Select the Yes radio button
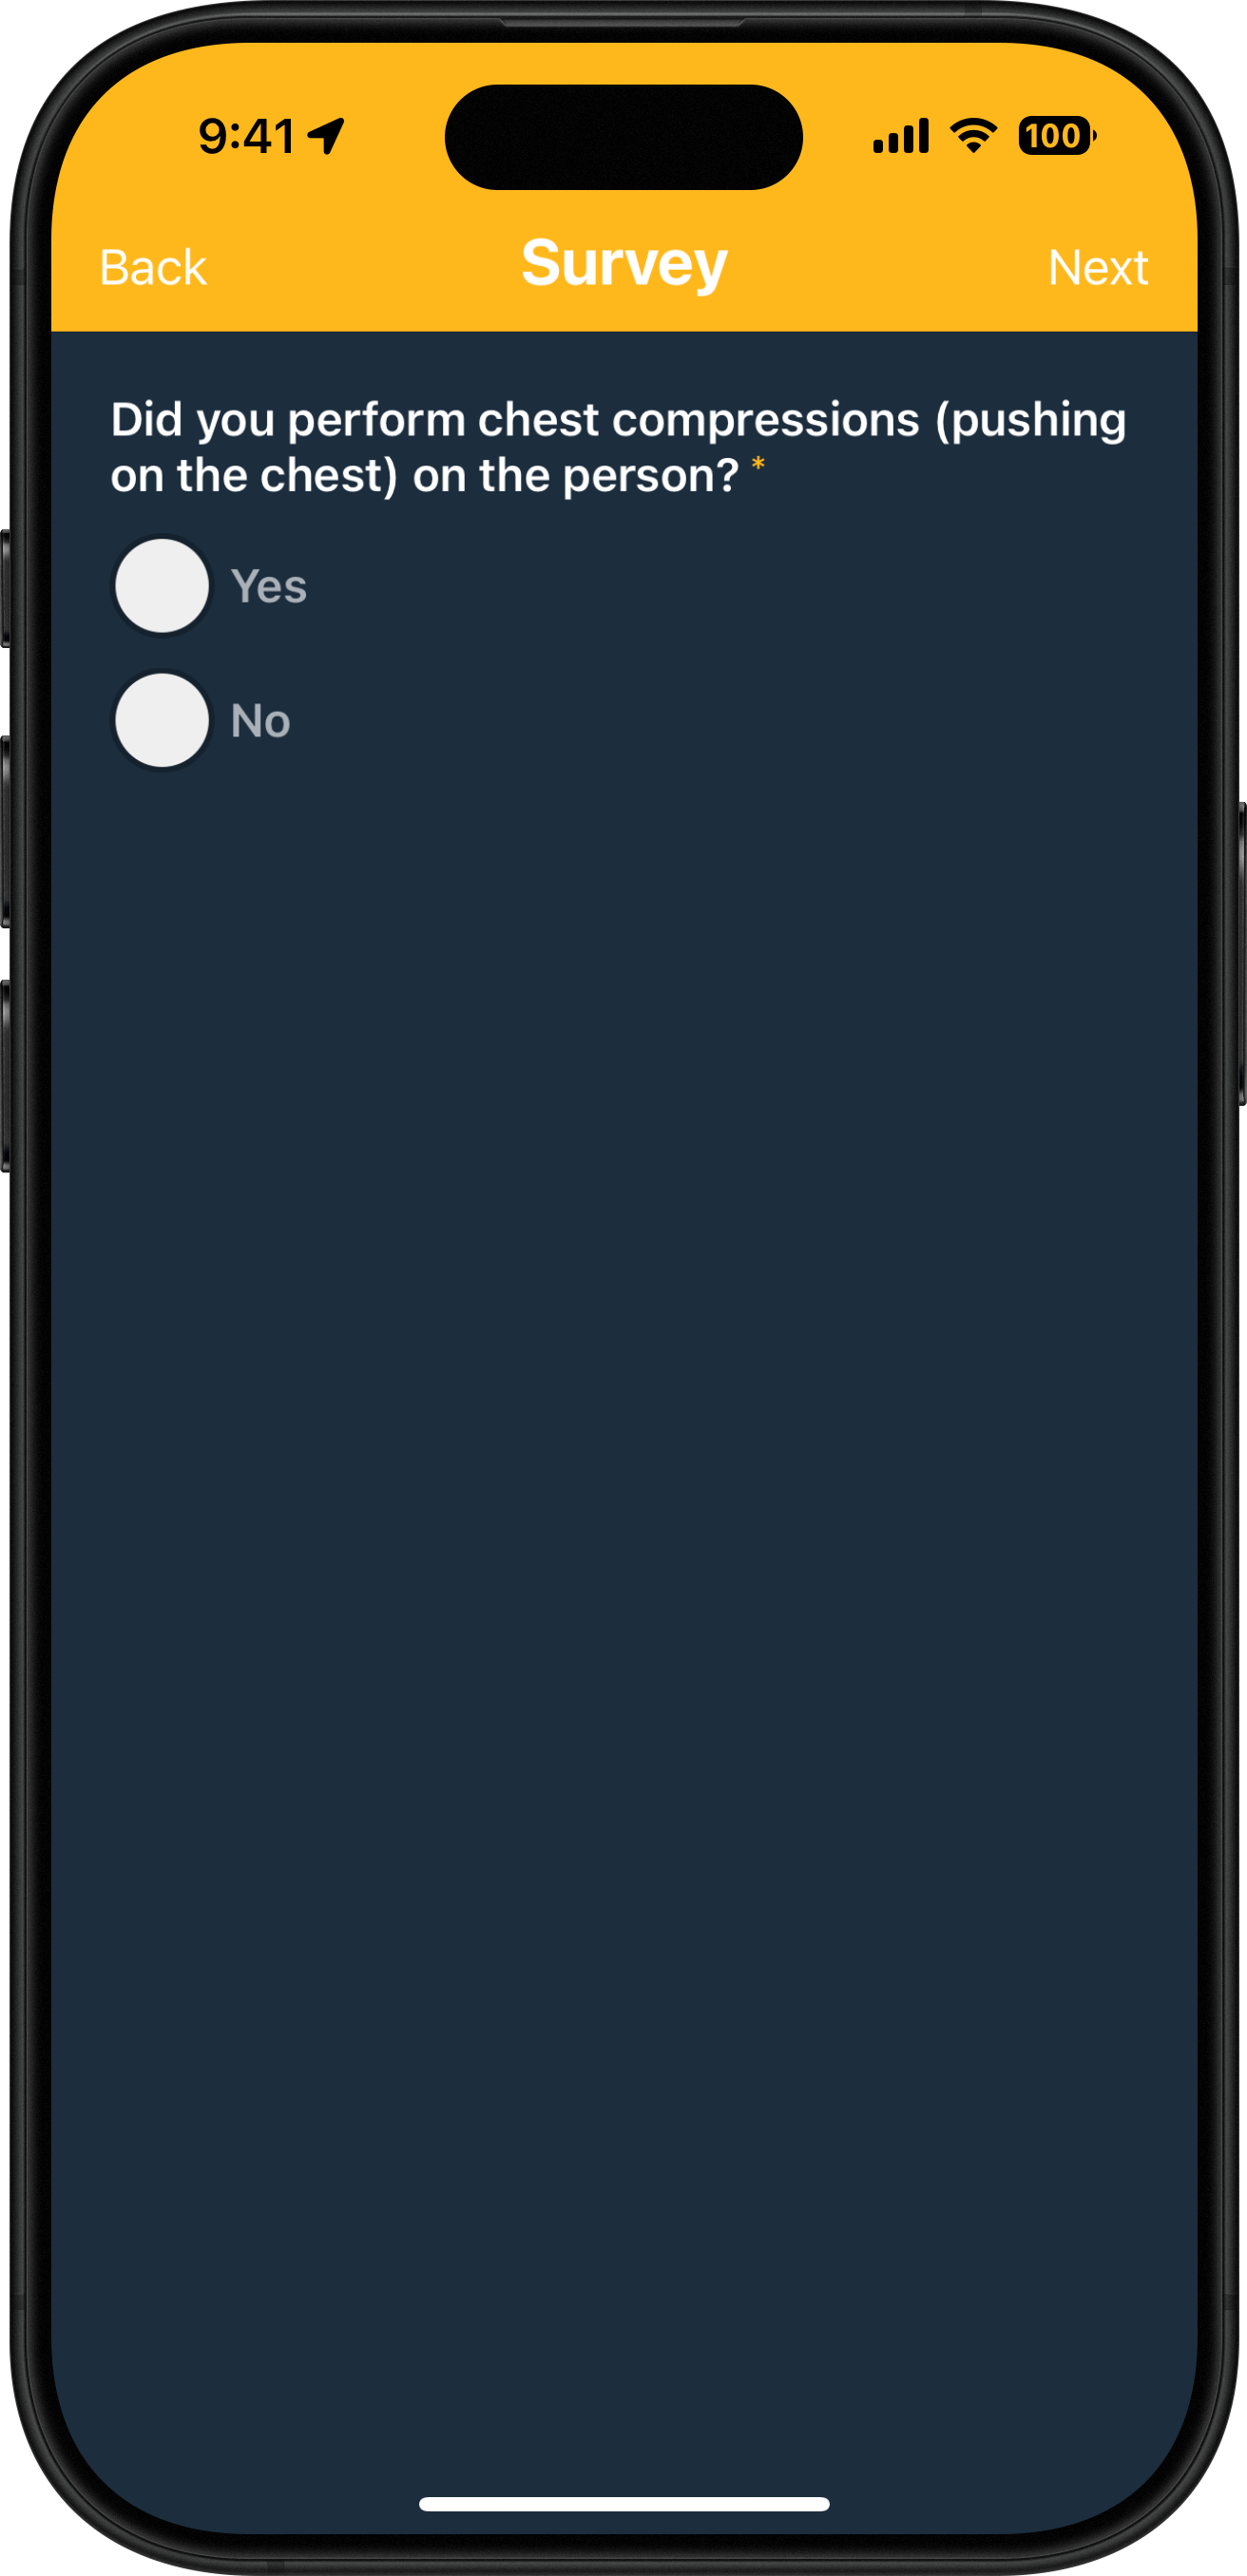 coord(162,586)
